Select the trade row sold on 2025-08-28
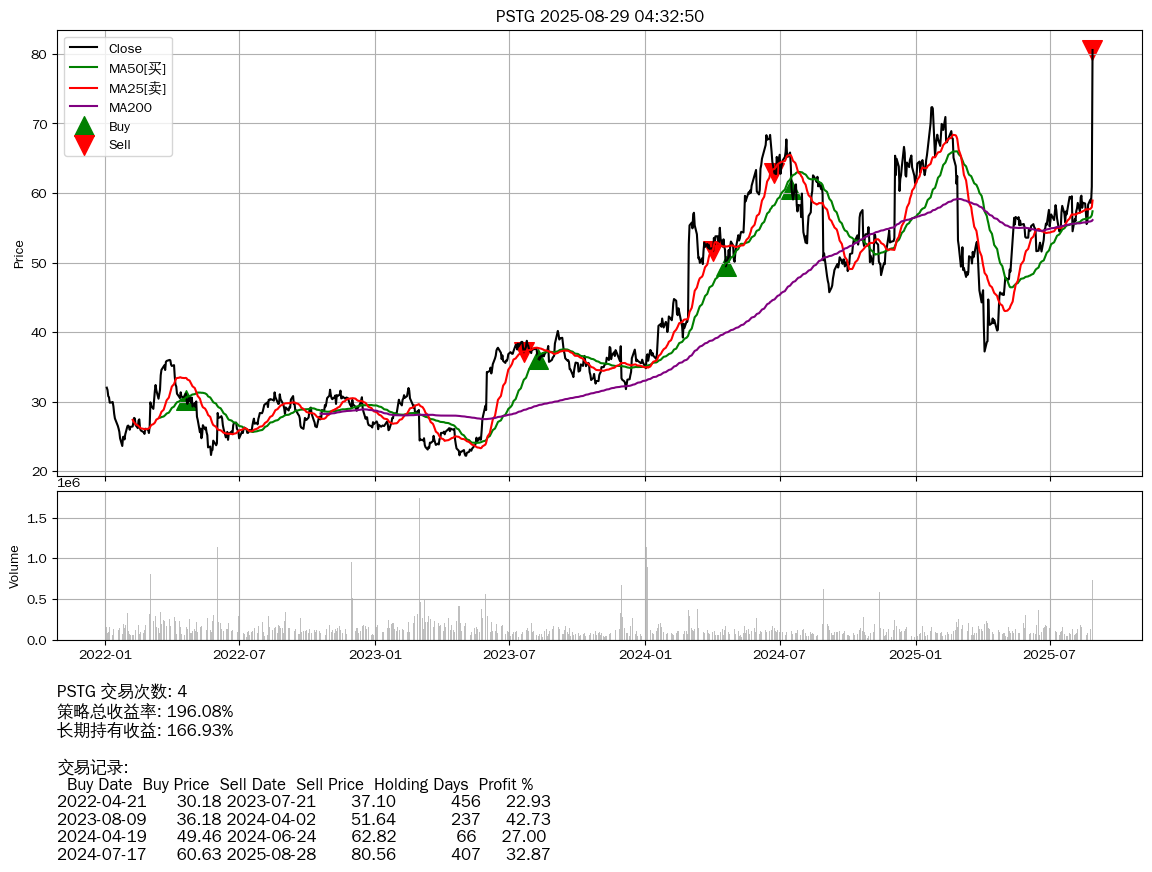Viewport: 1152px width, 872px height. tap(303, 854)
